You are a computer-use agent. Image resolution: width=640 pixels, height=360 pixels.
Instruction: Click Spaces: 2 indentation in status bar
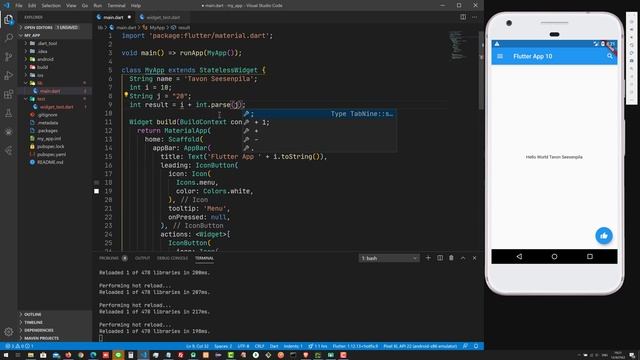pyautogui.click(x=223, y=346)
